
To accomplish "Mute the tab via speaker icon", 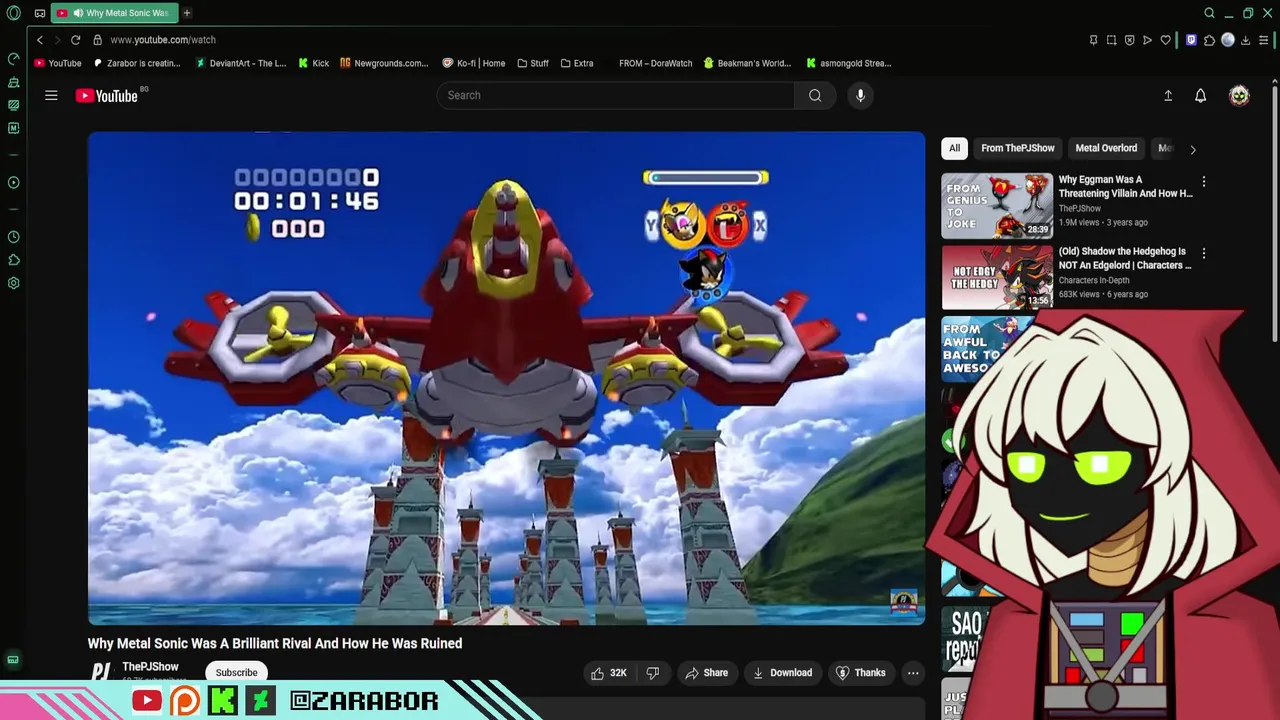I will [x=78, y=13].
